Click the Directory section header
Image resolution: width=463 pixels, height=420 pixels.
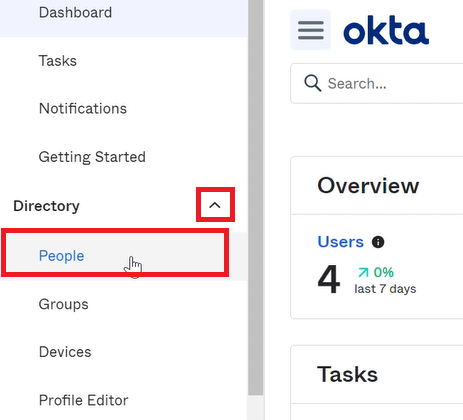pos(47,206)
